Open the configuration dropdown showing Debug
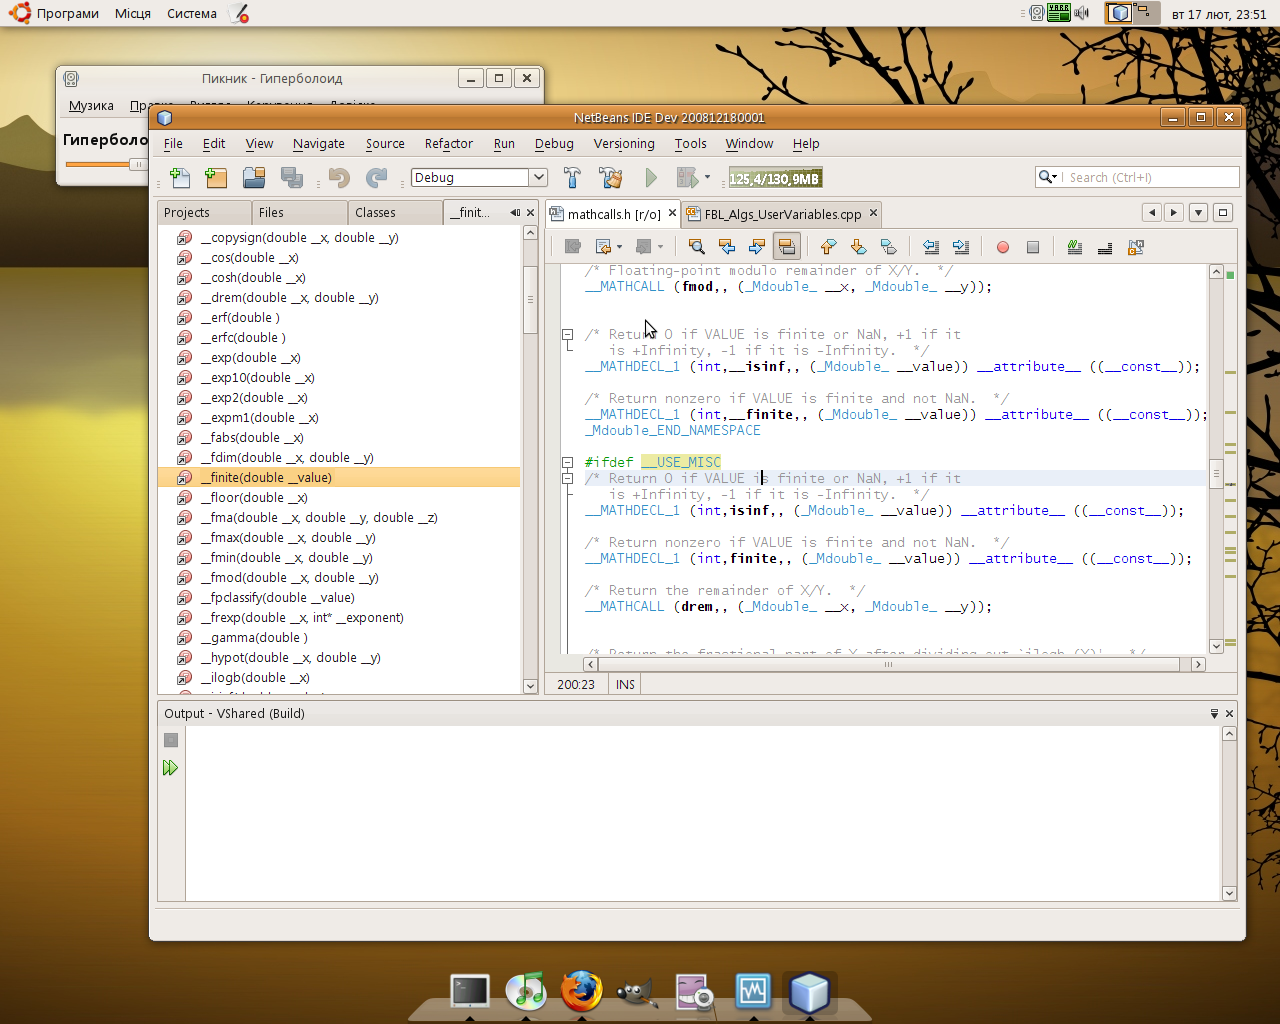Viewport: 1280px width, 1024px height. 538,177
